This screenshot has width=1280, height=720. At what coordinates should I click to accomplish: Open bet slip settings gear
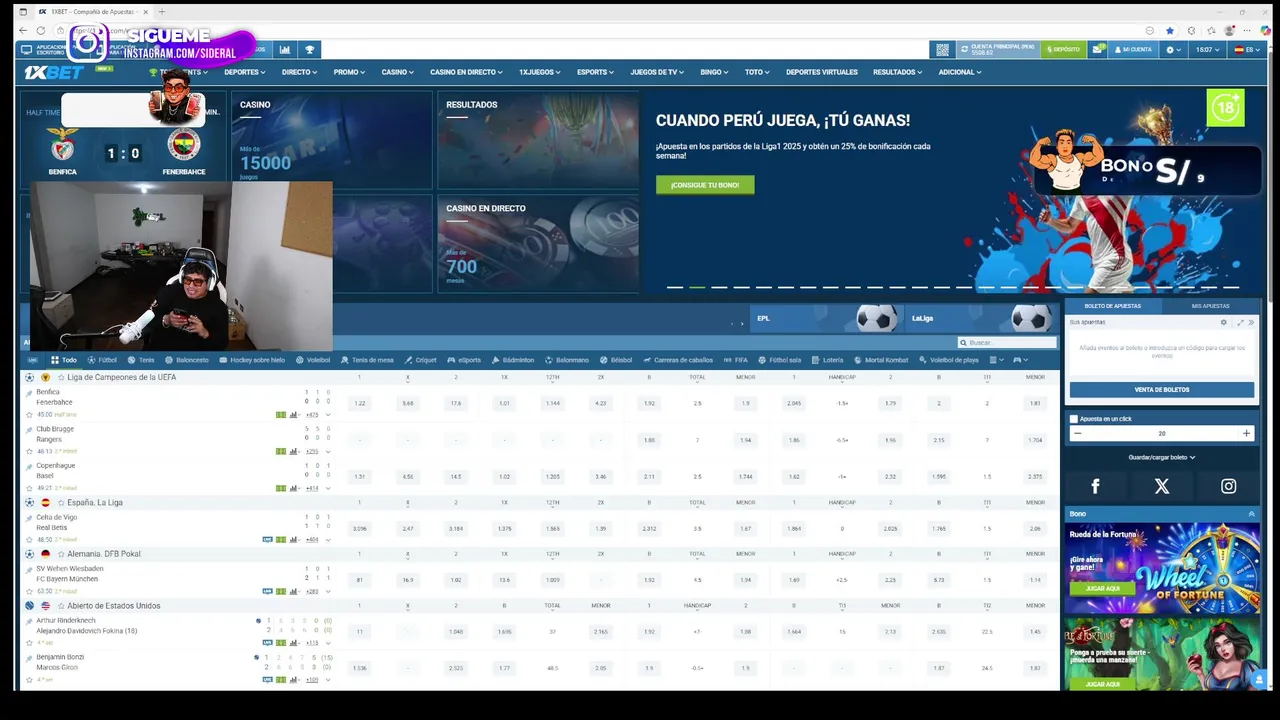tap(1223, 323)
